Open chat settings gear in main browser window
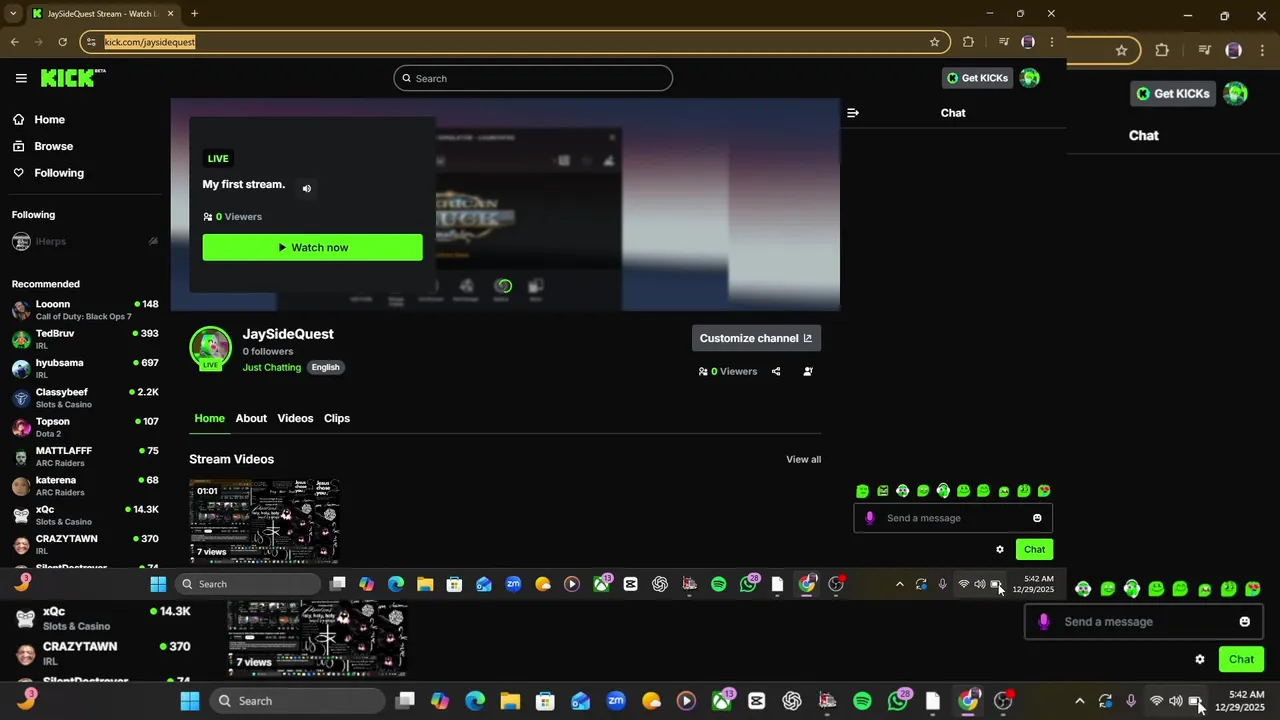 pos(1000,549)
